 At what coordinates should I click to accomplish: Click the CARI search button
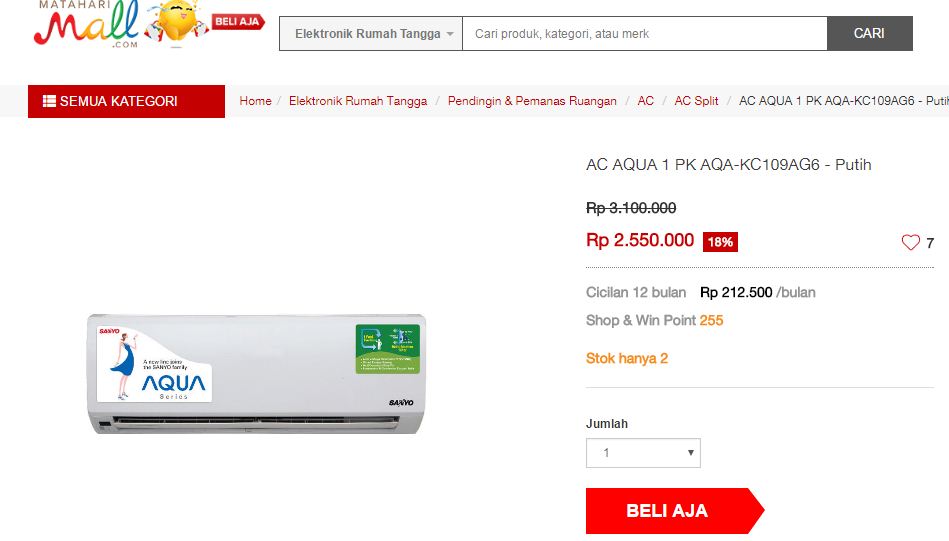[x=870, y=34]
